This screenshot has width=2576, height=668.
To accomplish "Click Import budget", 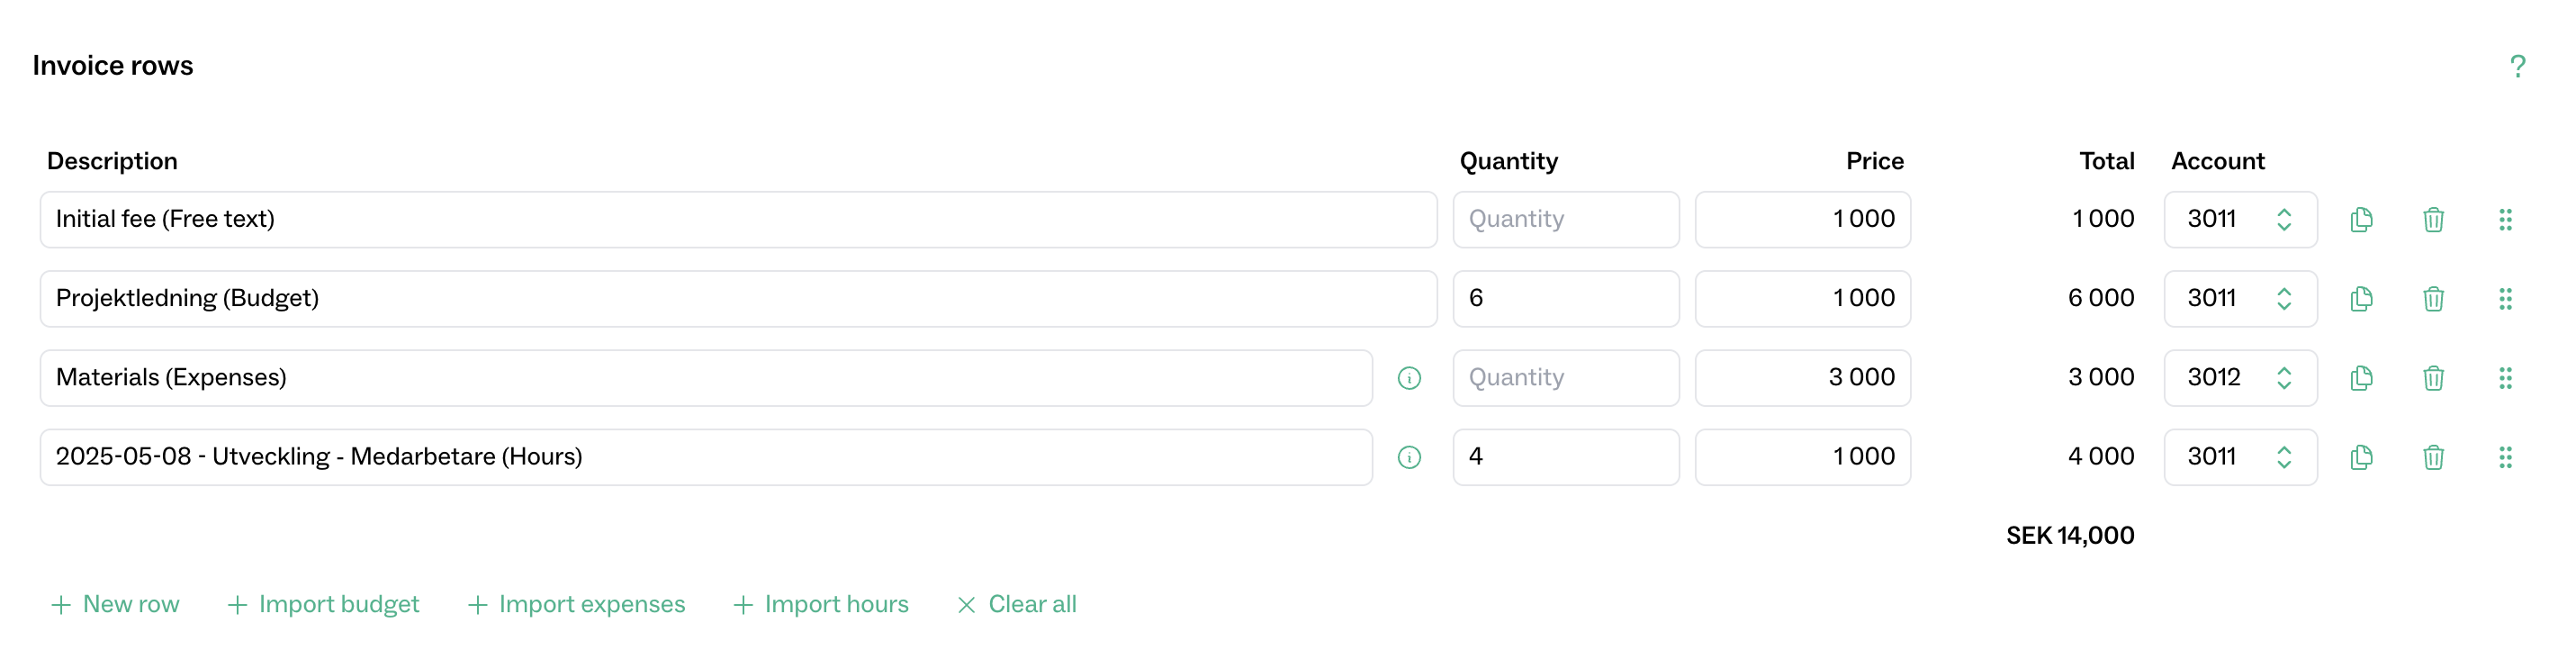I will coord(324,604).
